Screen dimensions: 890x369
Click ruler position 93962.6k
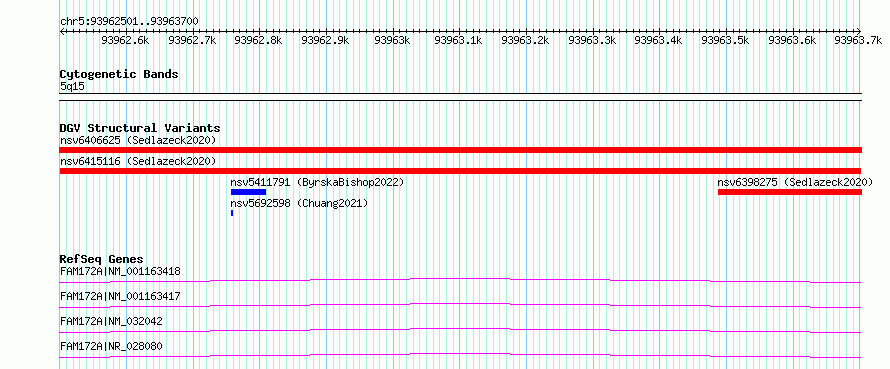tap(125, 40)
